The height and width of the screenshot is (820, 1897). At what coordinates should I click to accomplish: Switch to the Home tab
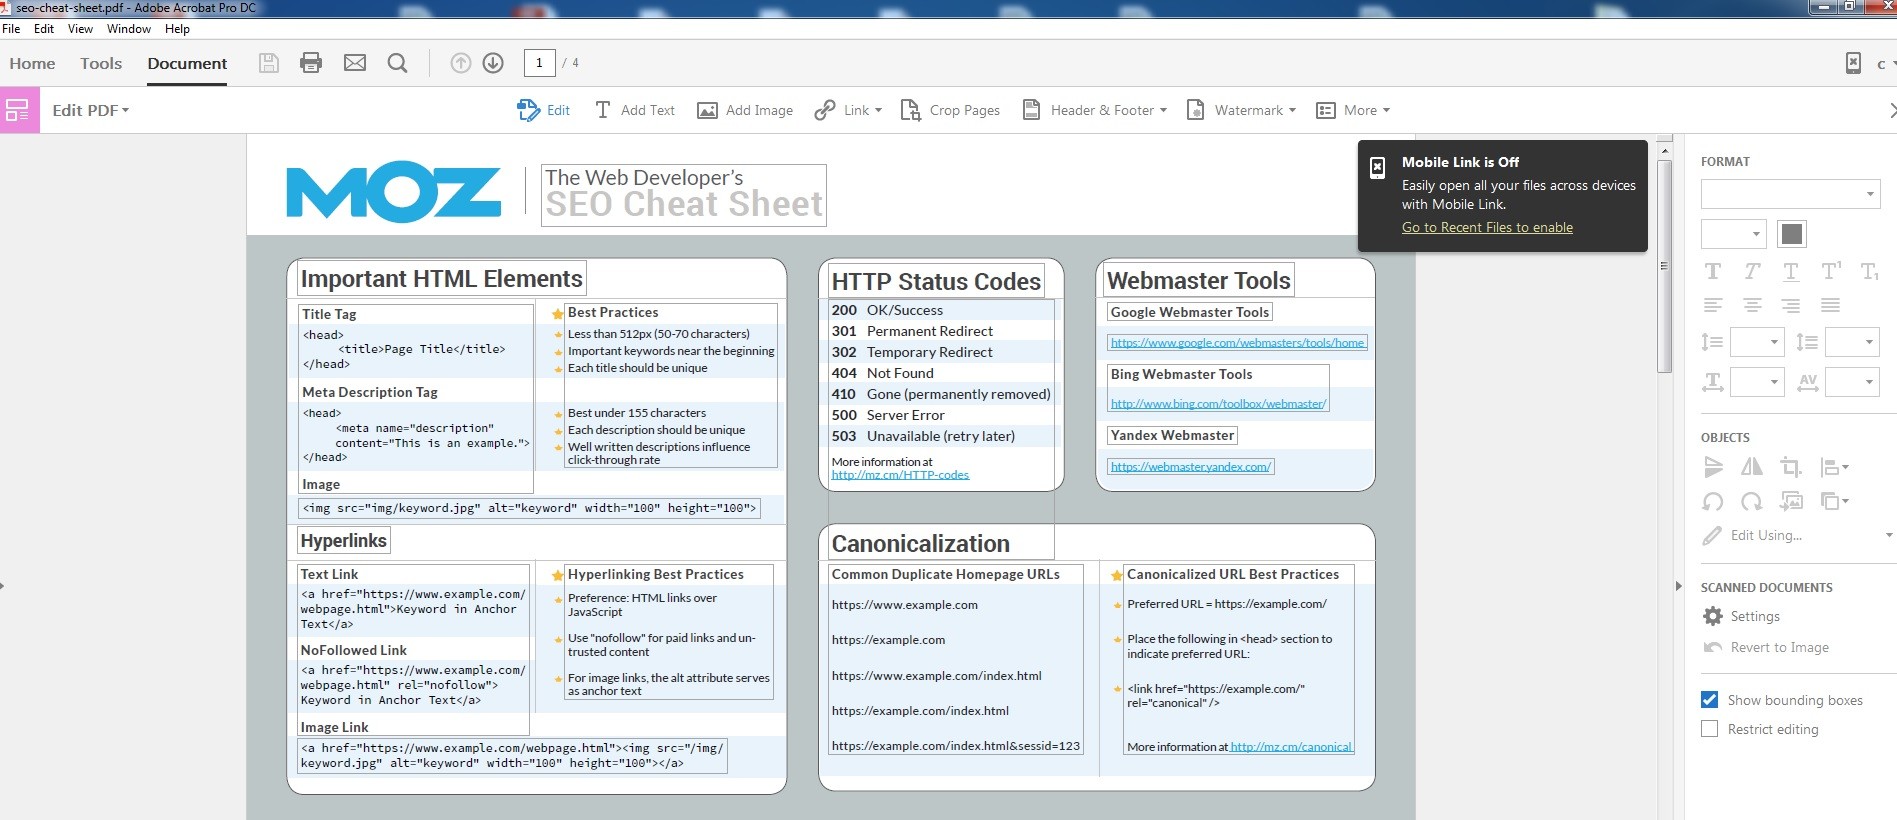tap(32, 63)
